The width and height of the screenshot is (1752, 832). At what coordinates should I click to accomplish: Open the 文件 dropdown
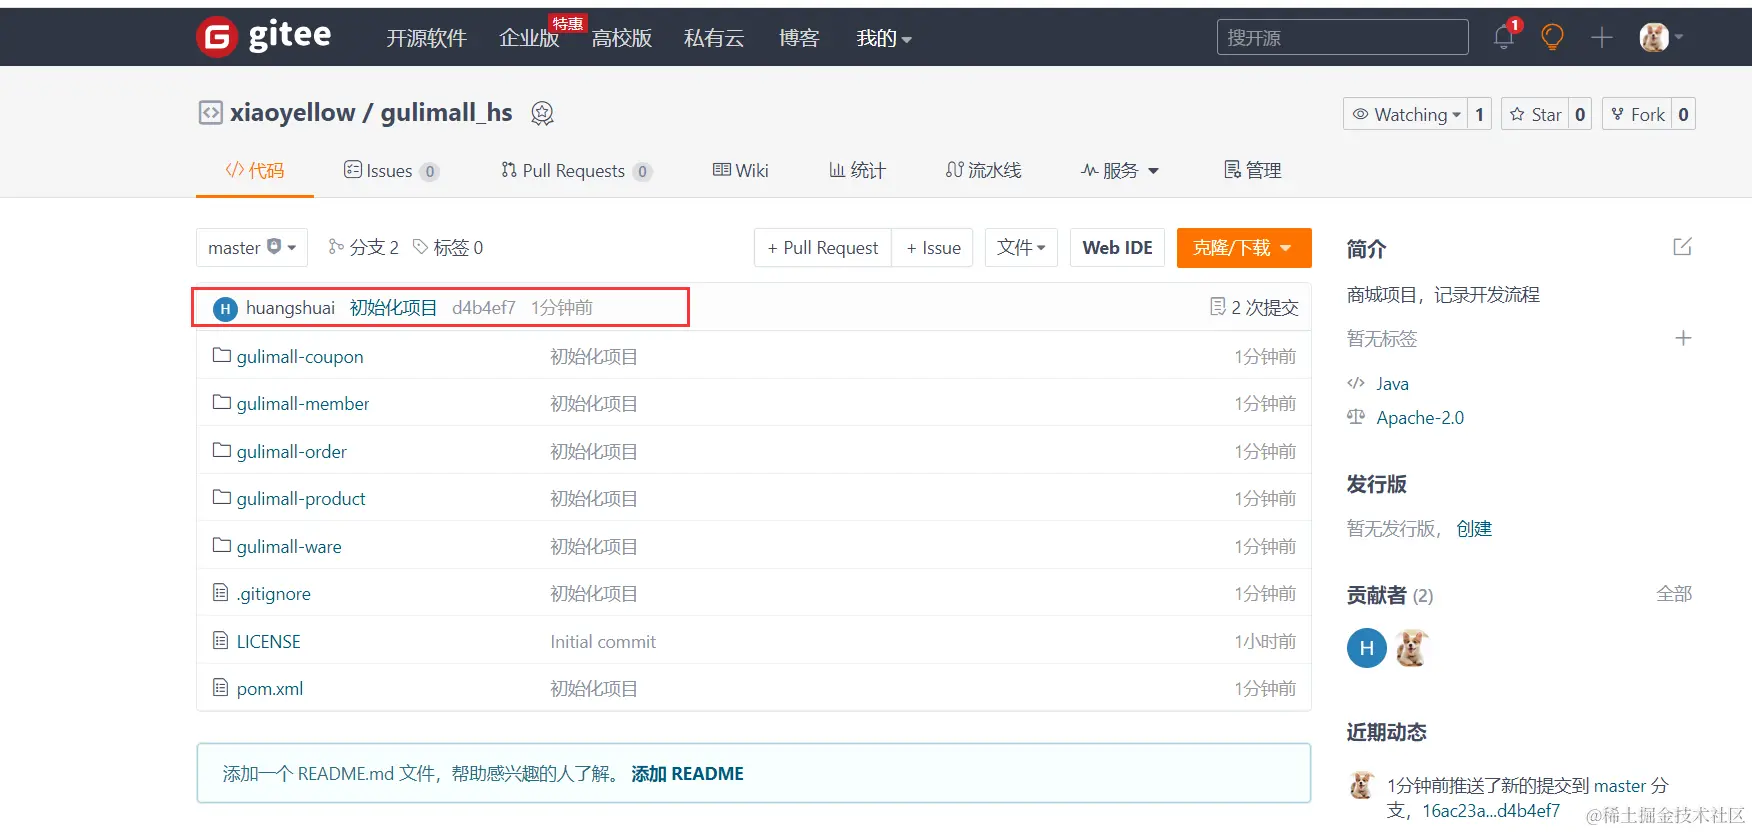point(1021,247)
